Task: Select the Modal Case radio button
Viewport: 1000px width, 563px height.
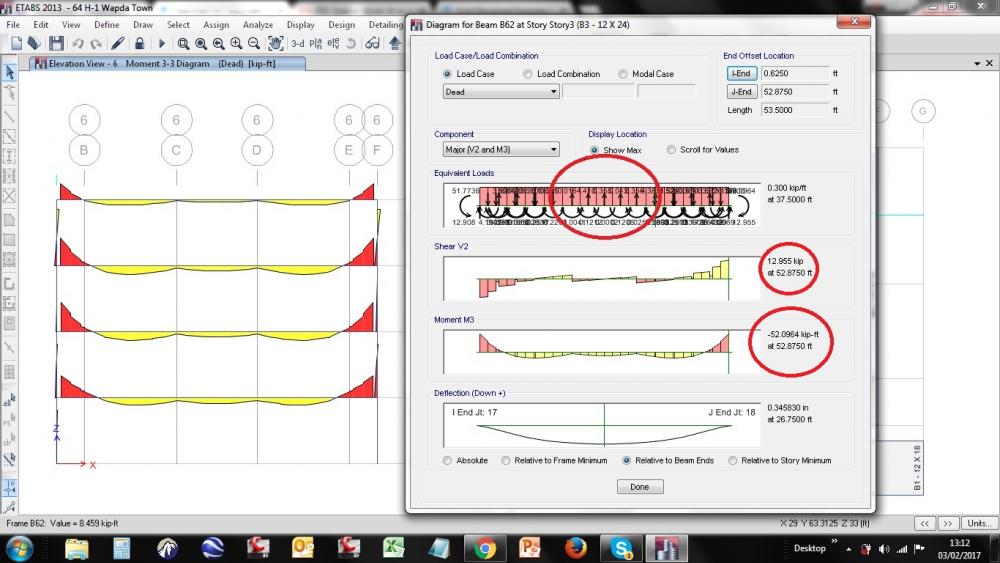Action: click(x=622, y=74)
